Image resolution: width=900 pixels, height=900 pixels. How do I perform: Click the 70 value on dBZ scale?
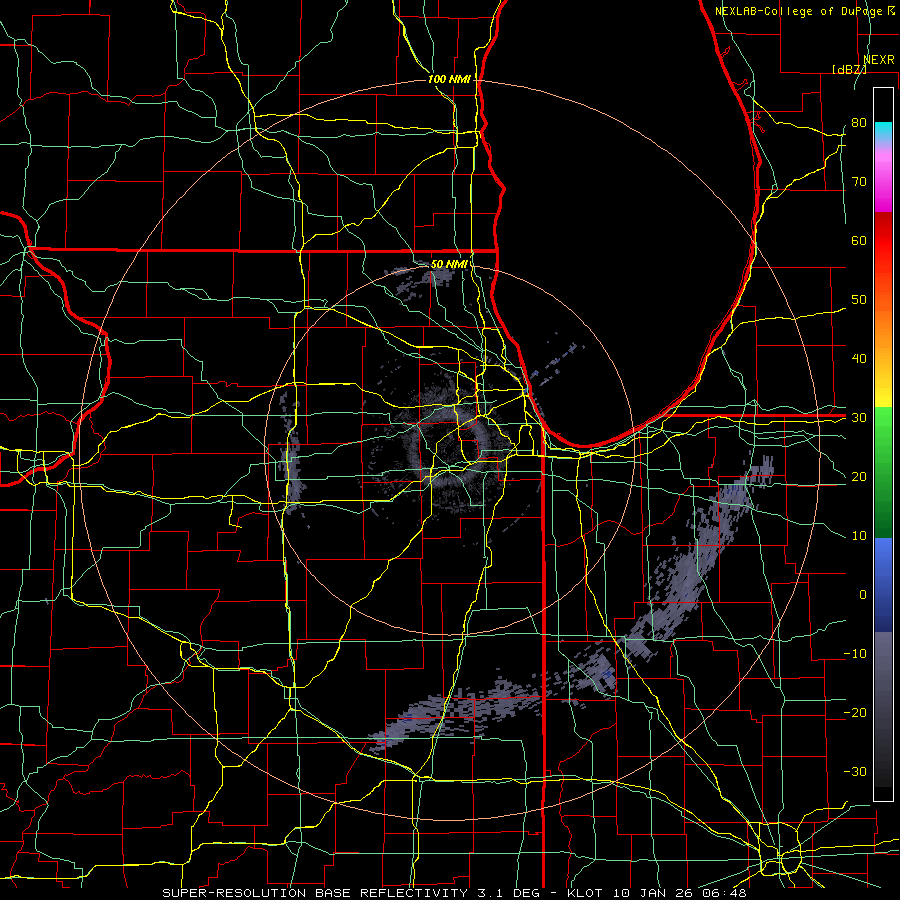859,181
